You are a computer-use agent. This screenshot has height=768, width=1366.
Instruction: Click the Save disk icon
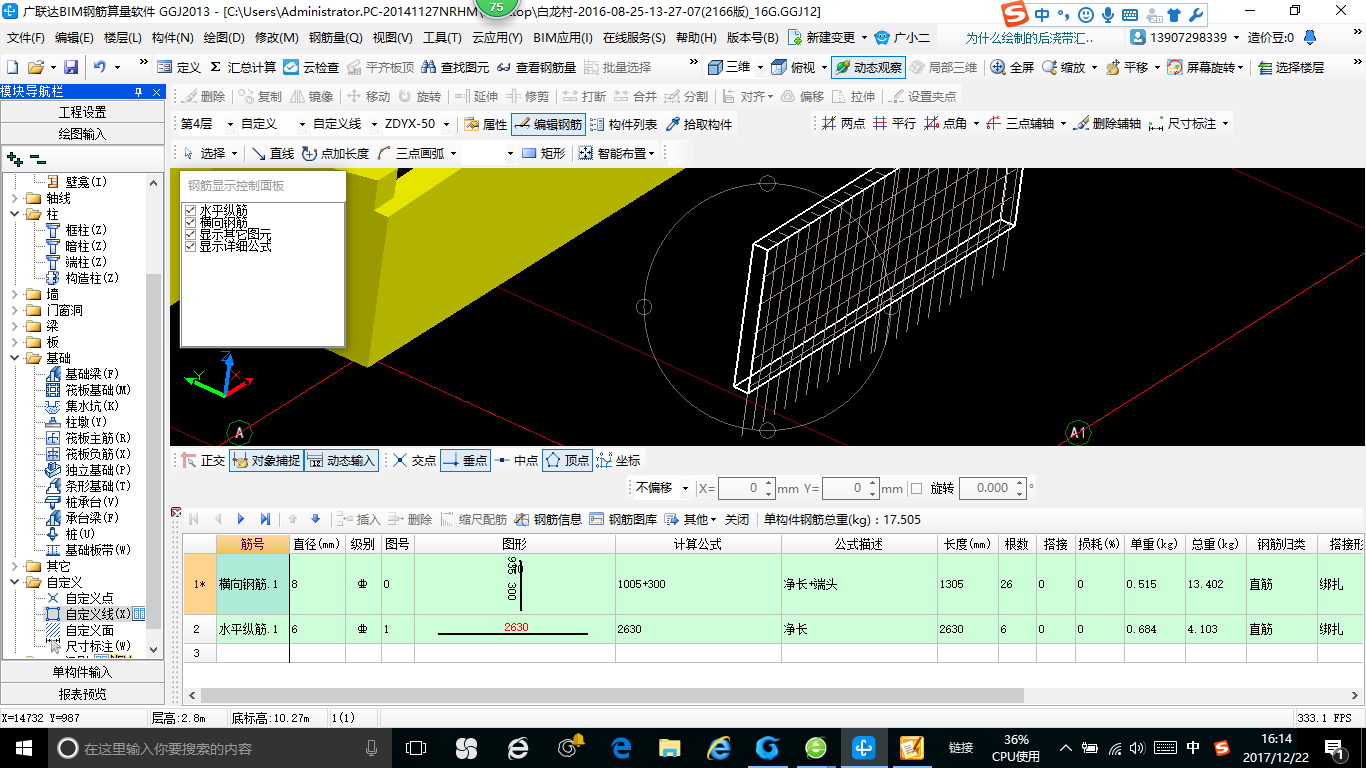[x=71, y=67]
